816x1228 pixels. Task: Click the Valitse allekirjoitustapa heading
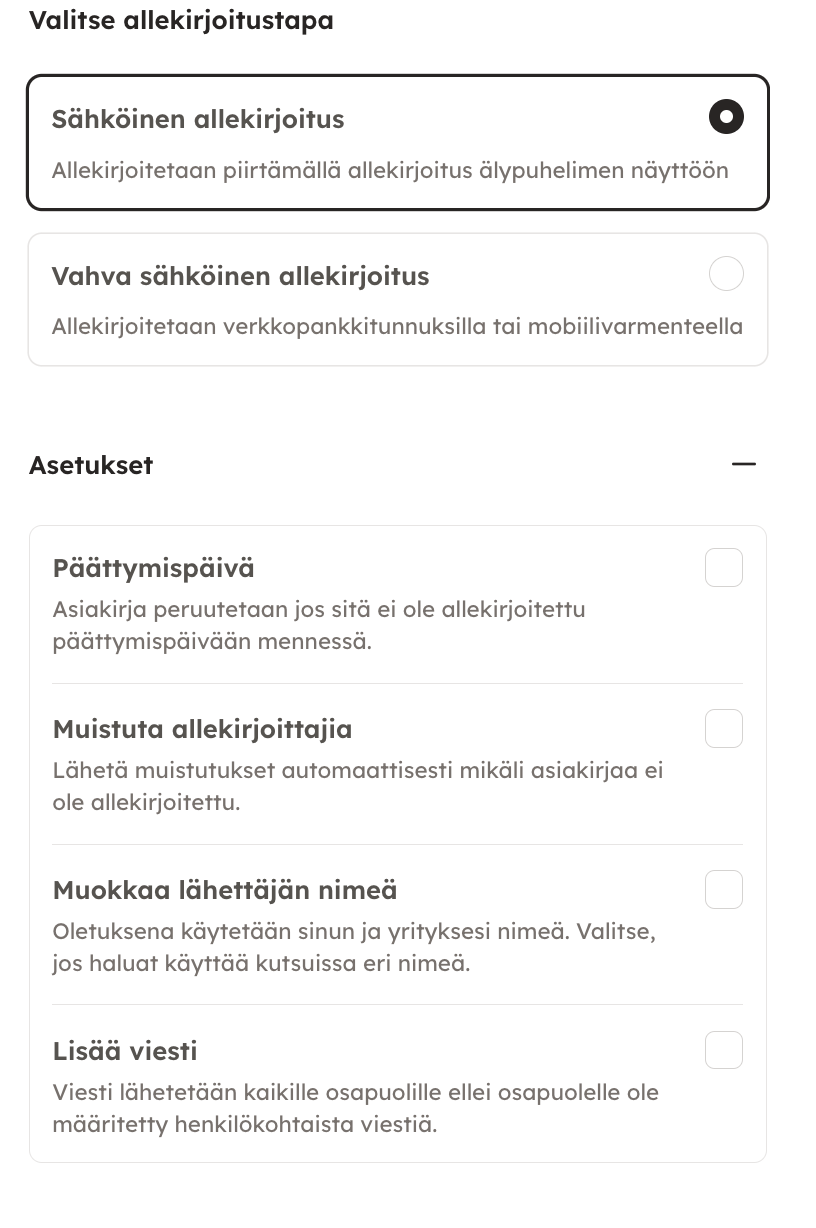181,20
